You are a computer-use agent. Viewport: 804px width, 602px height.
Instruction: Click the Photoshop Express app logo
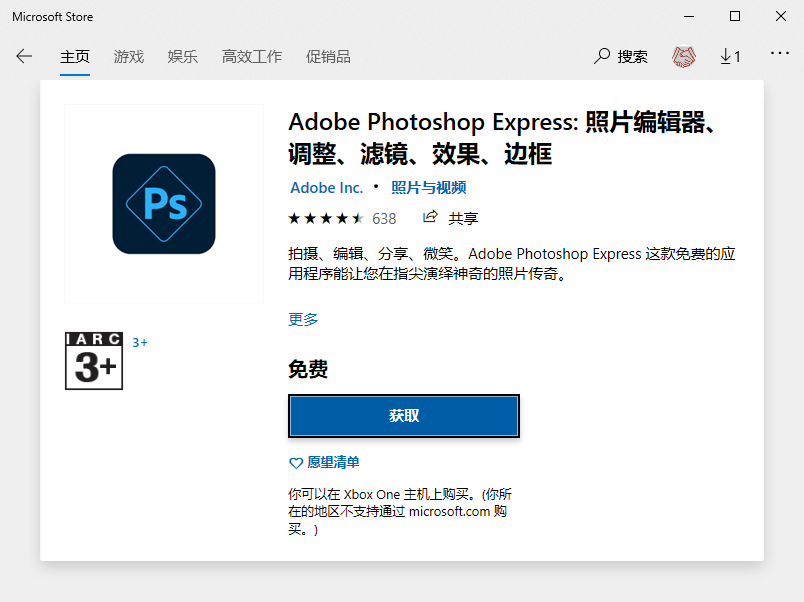tap(164, 204)
